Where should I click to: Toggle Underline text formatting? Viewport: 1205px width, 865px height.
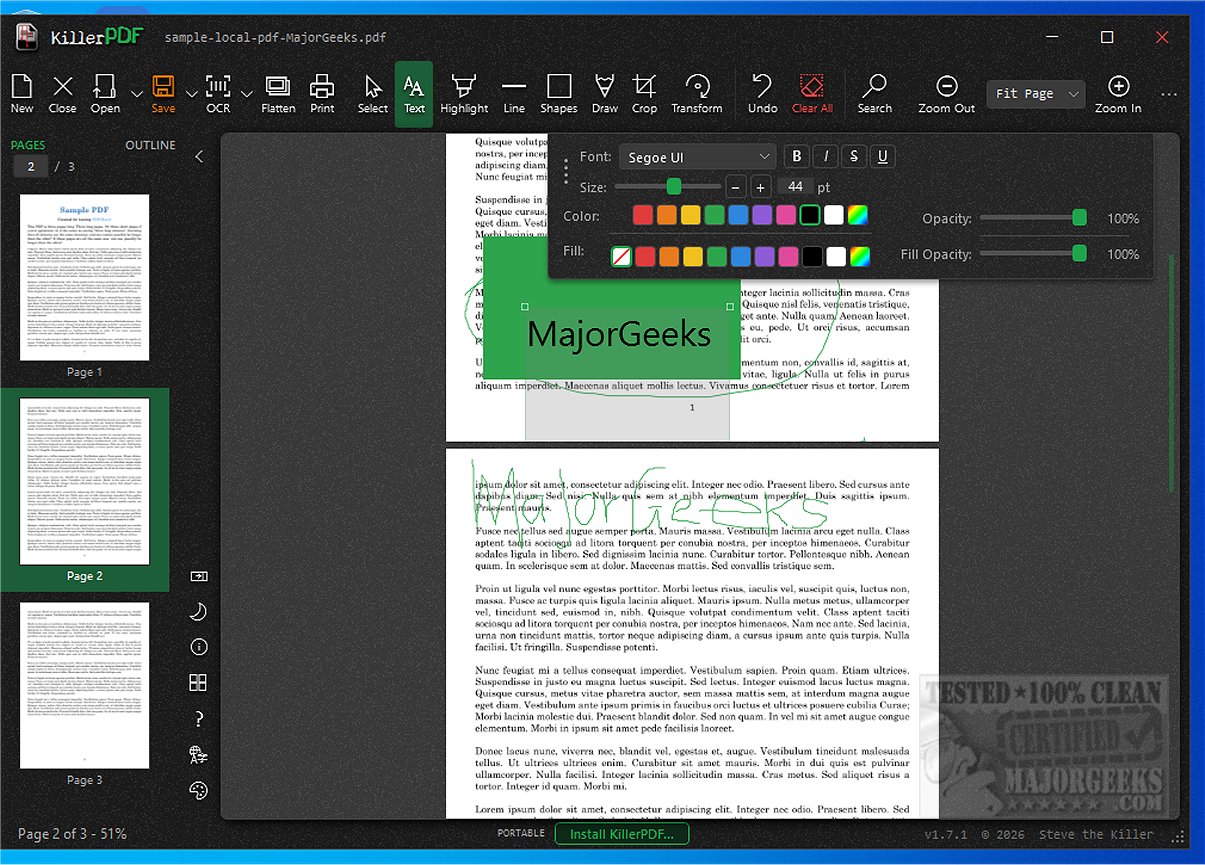click(x=881, y=156)
